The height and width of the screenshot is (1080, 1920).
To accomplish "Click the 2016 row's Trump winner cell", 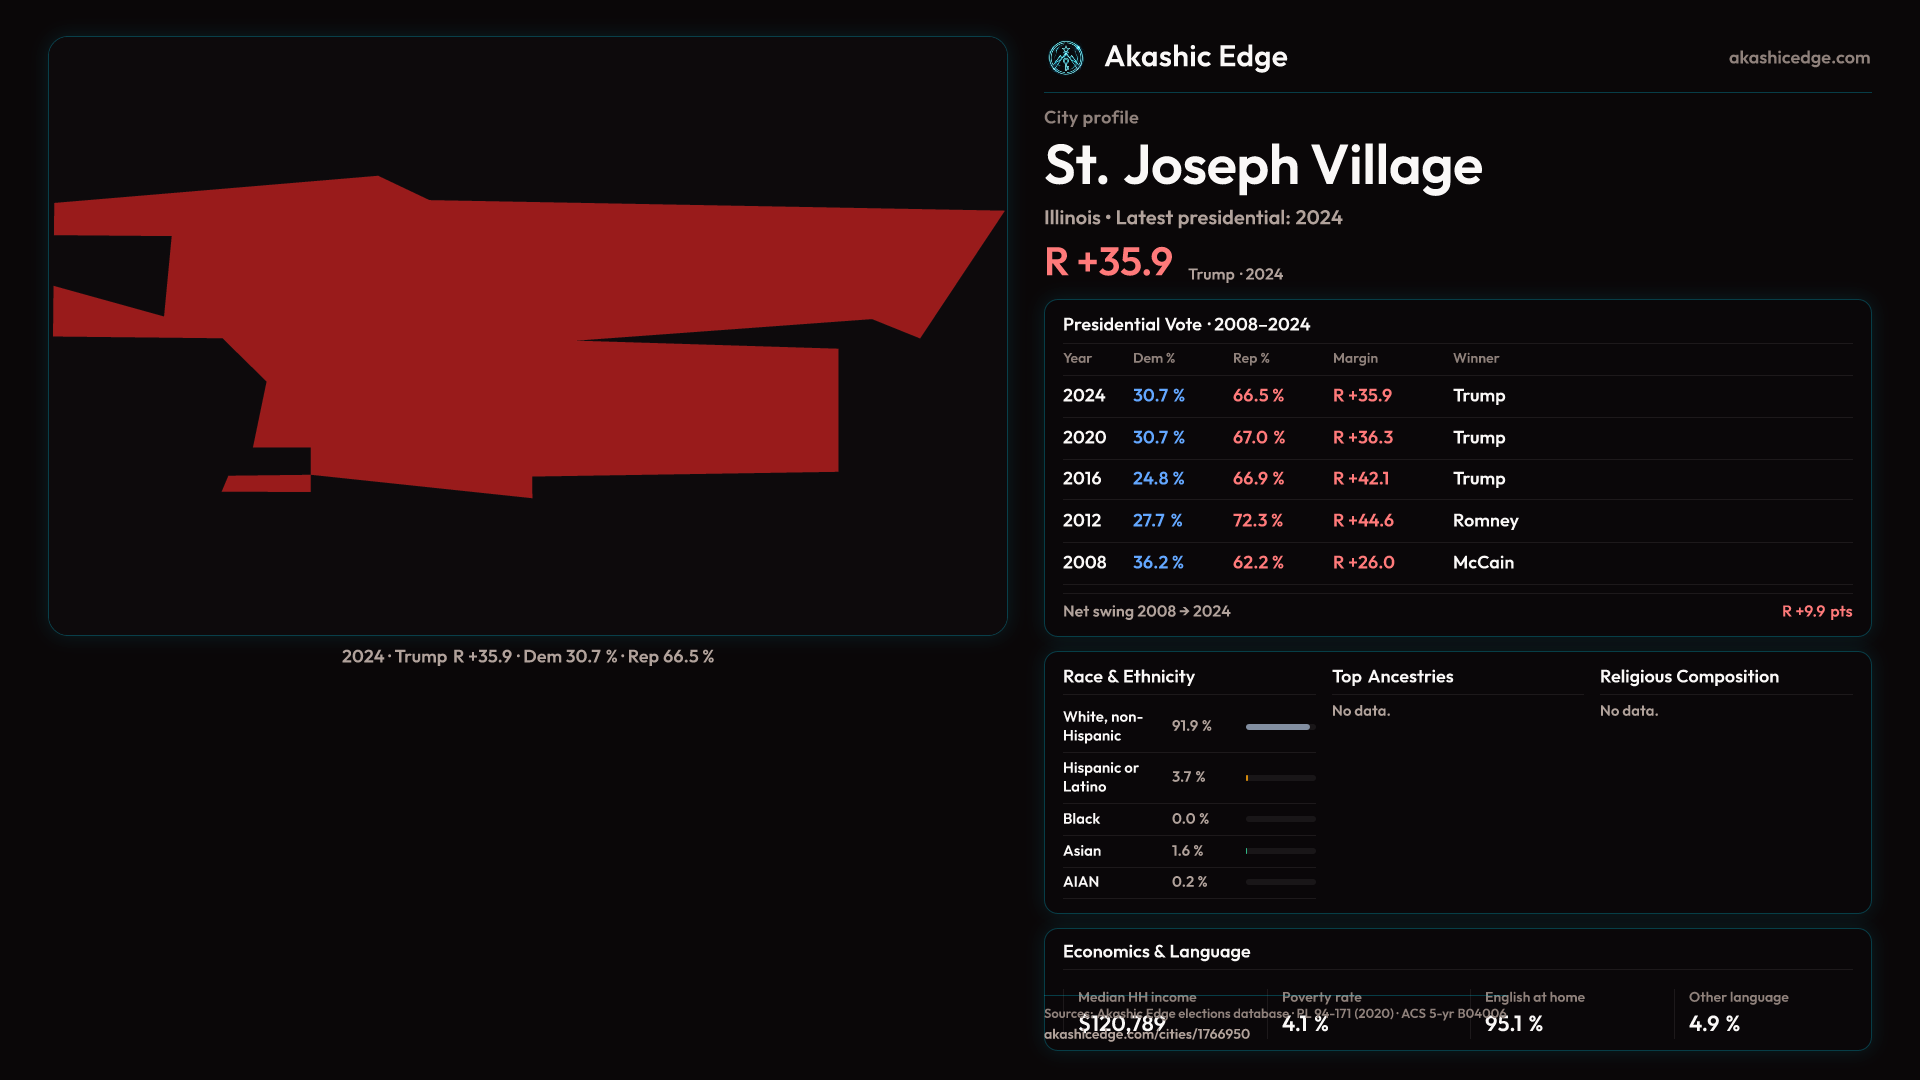I will [x=1478, y=479].
